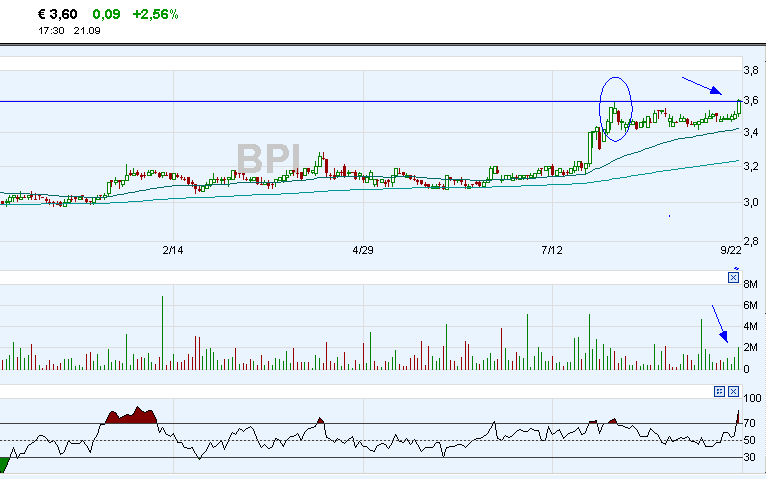Click the +2,56% percentage change
Screen dimensions: 766x481
click(x=155, y=15)
